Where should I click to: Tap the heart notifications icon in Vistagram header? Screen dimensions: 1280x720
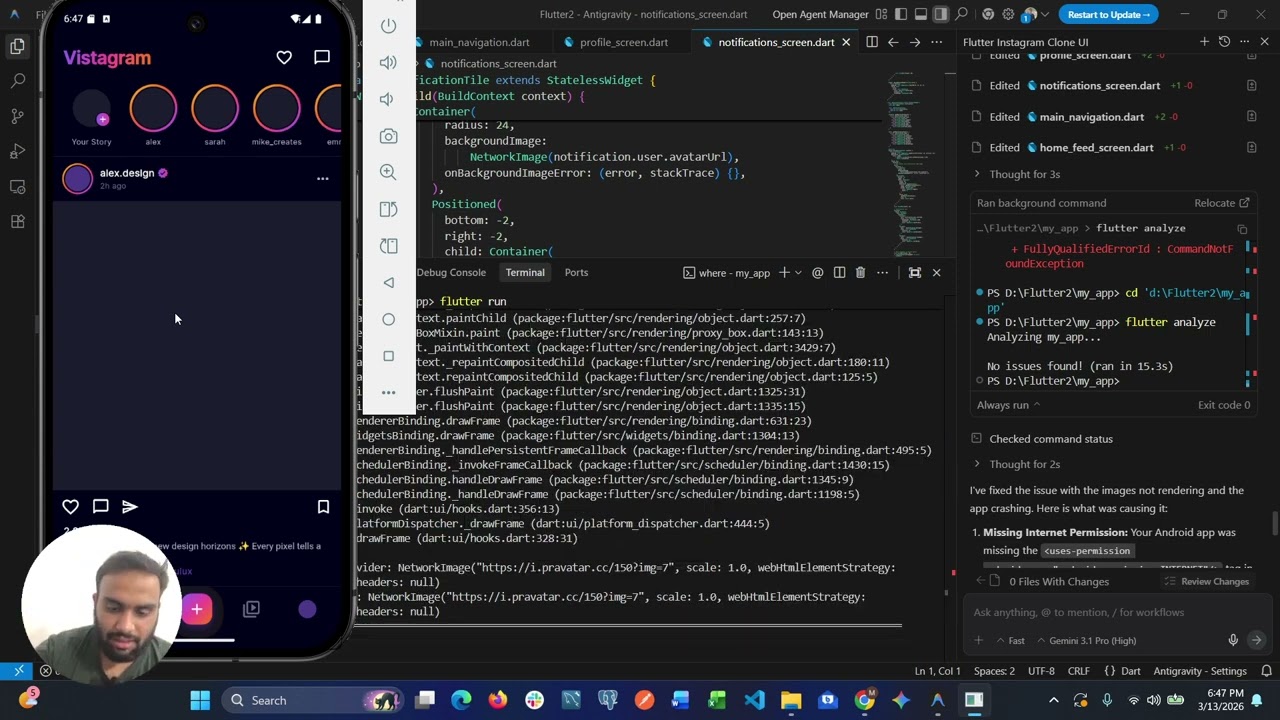click(284, 58)
